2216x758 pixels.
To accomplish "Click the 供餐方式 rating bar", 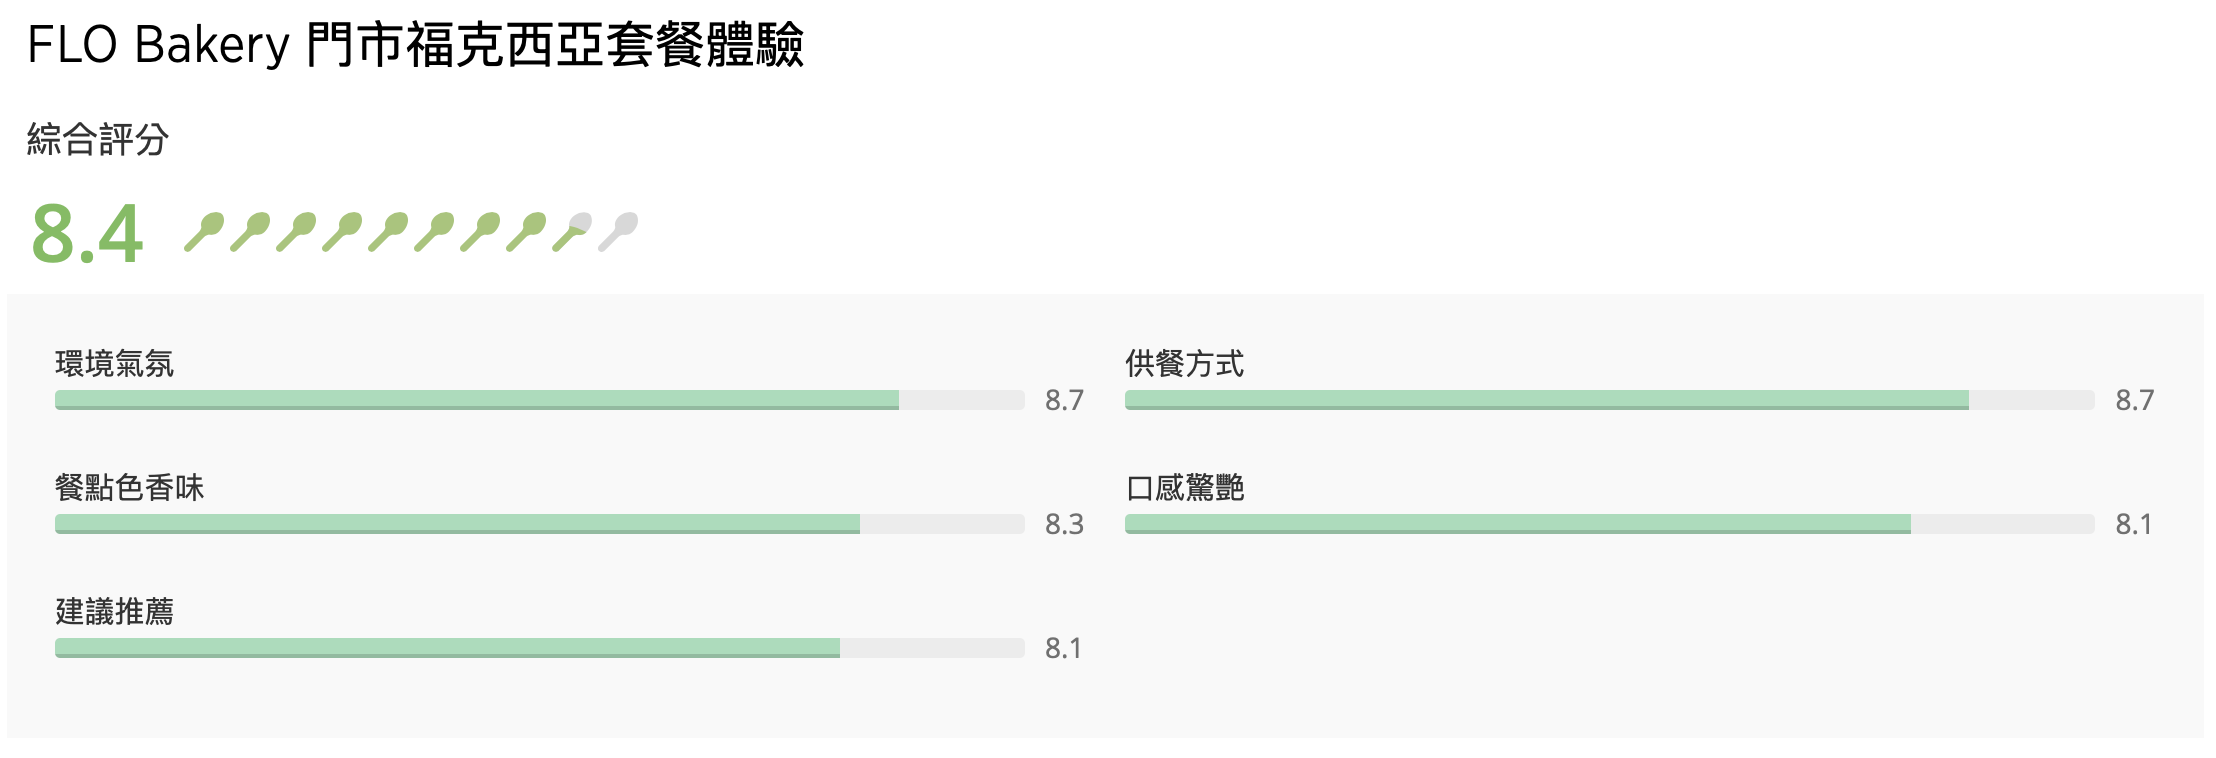I will pos(1609,400).
